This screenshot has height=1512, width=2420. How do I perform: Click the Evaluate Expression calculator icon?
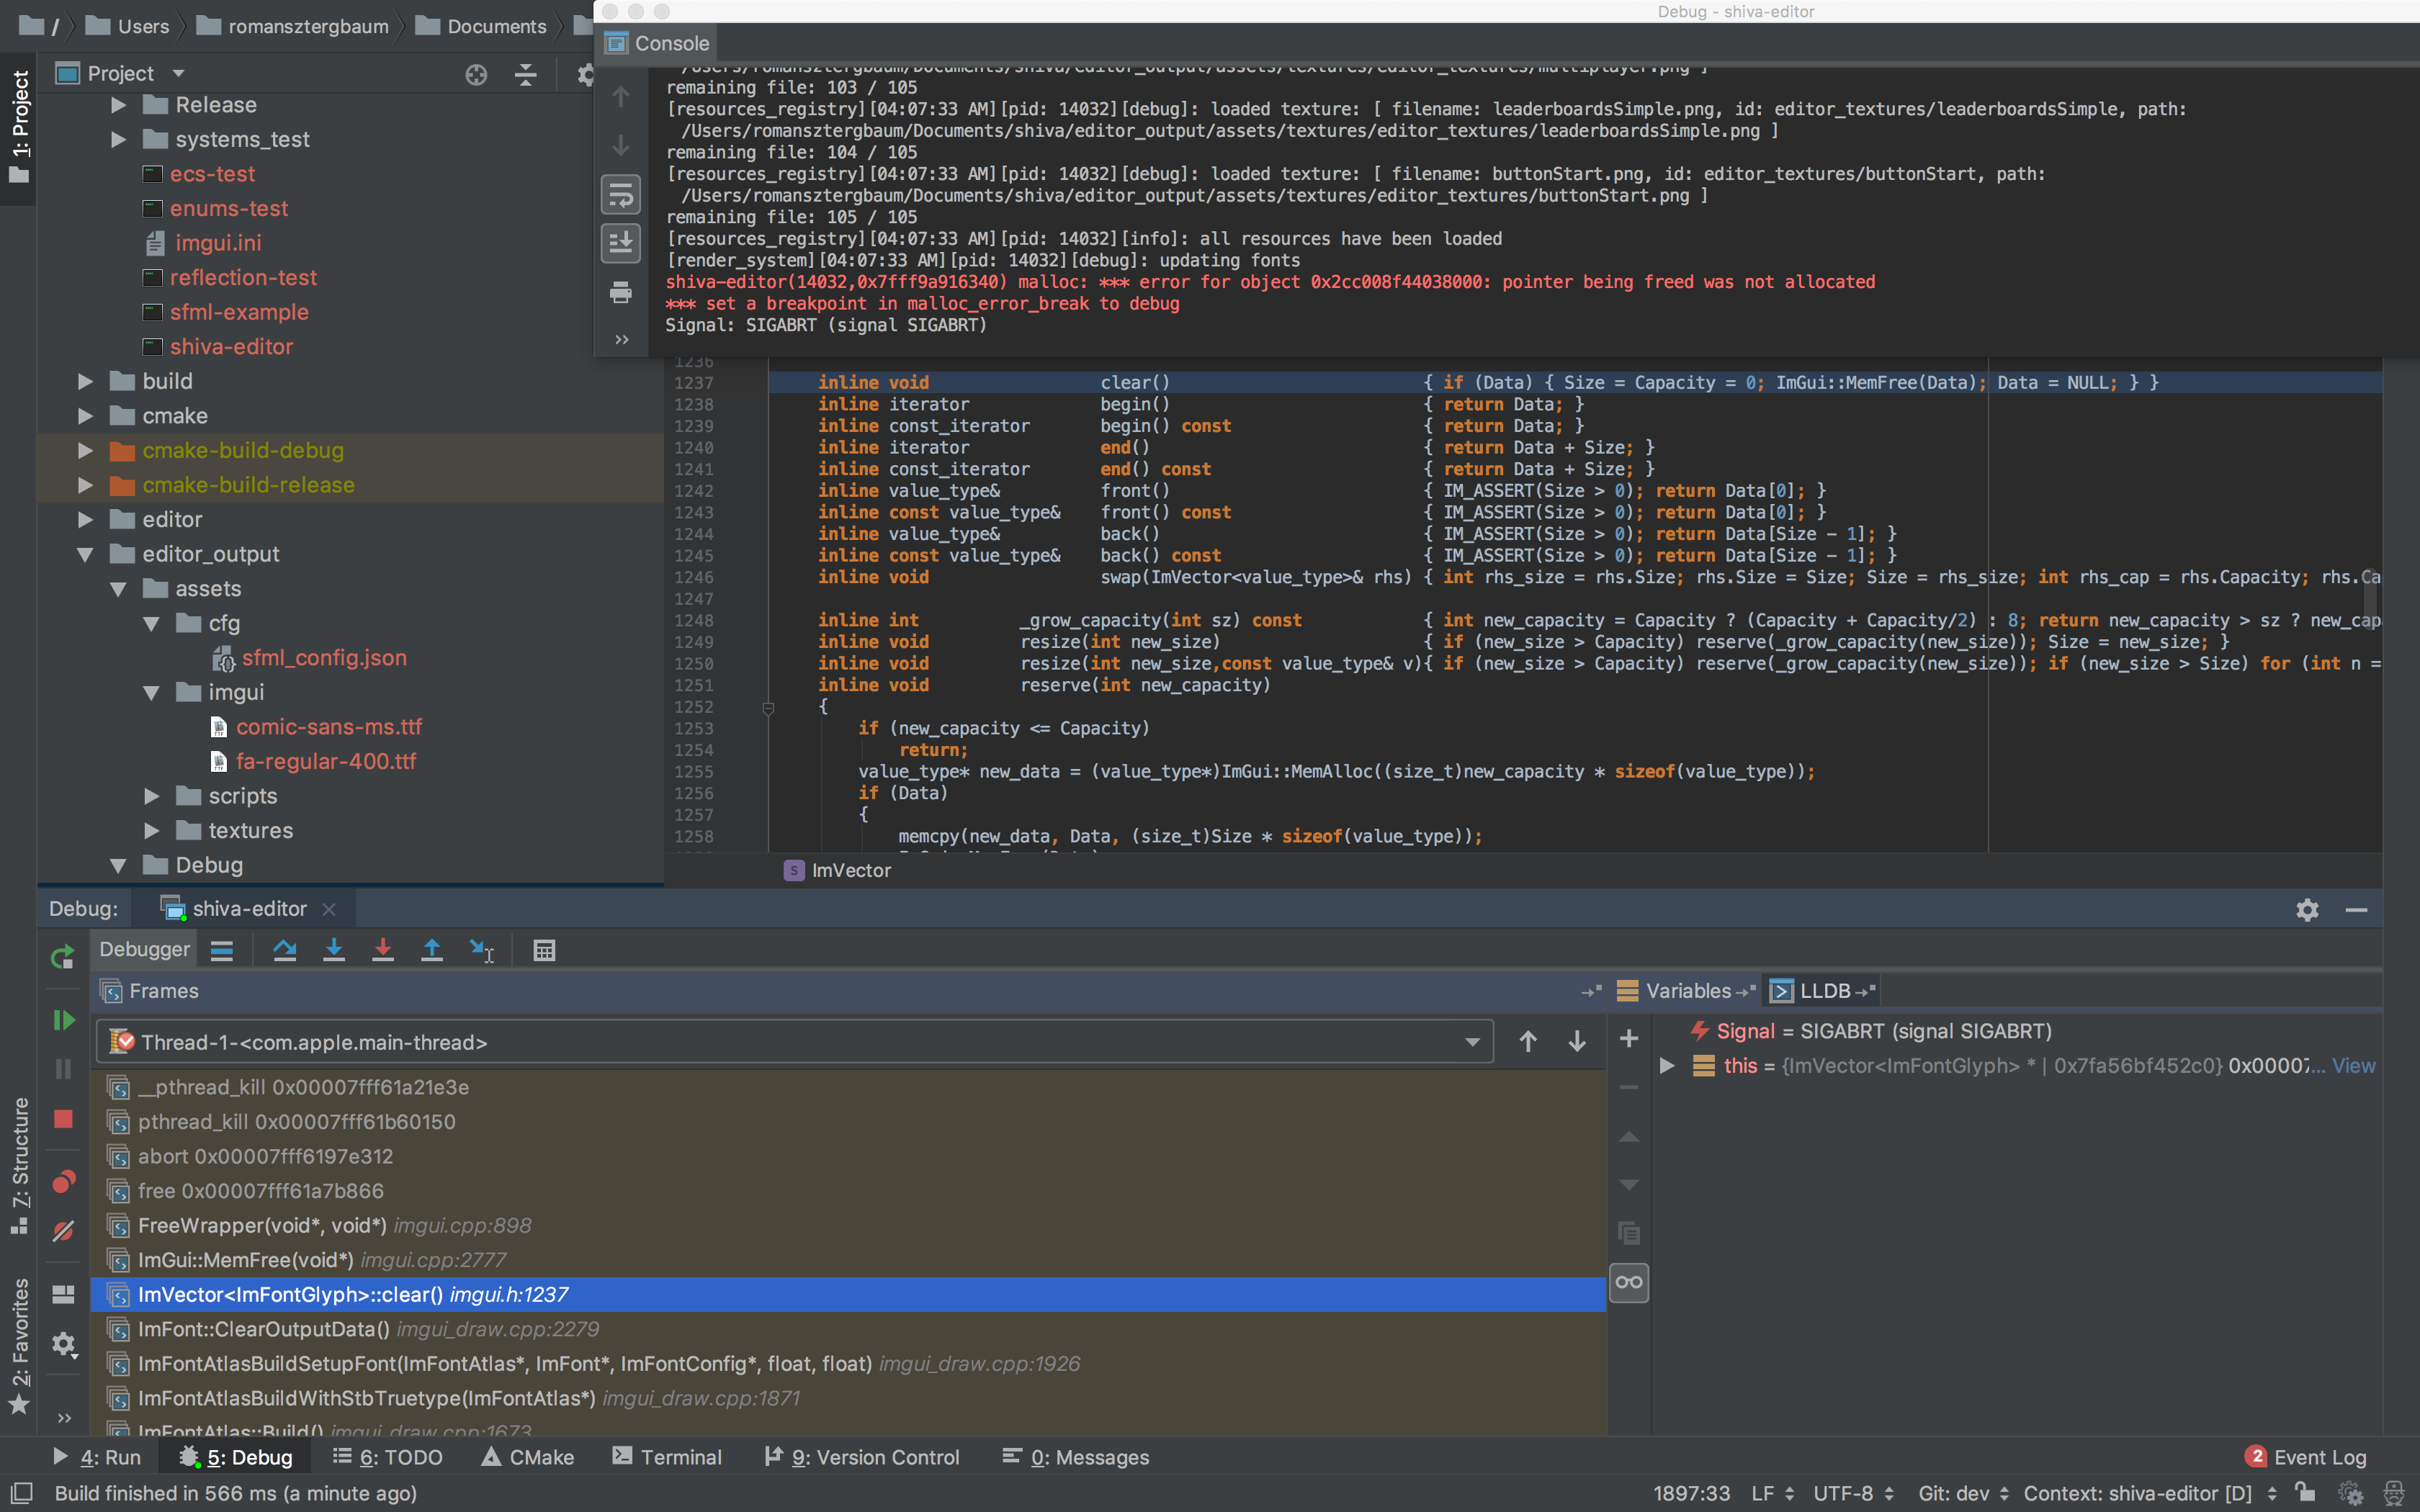coord(544,950)
